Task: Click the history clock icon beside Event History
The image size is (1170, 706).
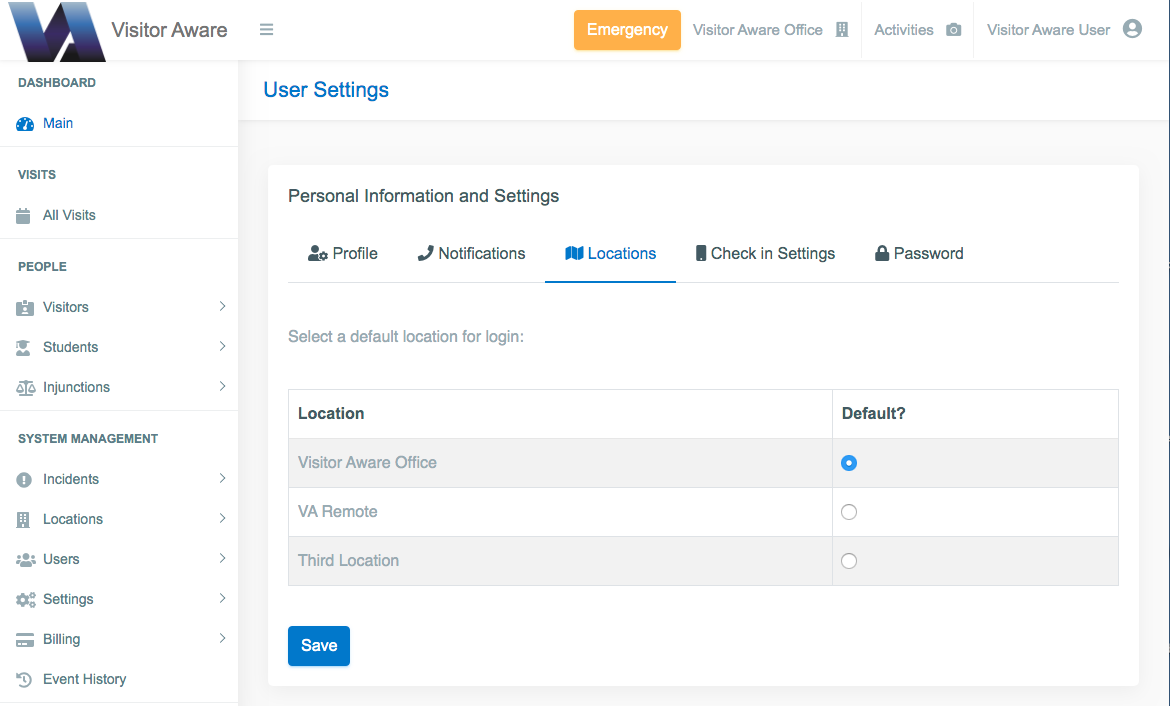Action: pyautogui.click(x=24, y=679)
